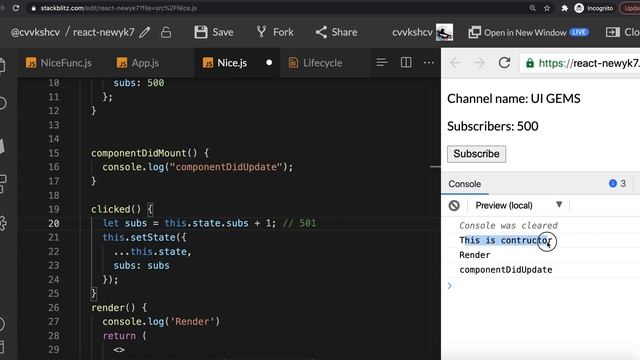Open the Lifecycle tab
The height and width of the screenshot is (360, 640).
(x=316, y=63)
